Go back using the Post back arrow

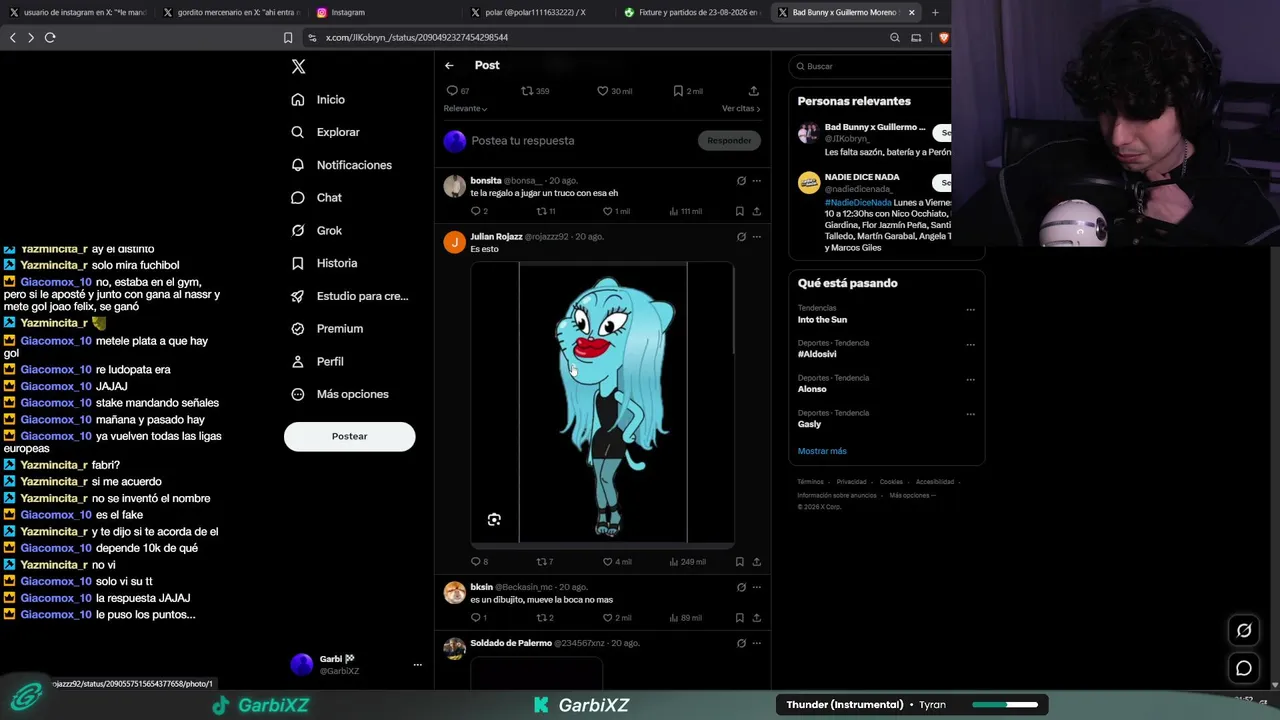click(x=449, y=65)
